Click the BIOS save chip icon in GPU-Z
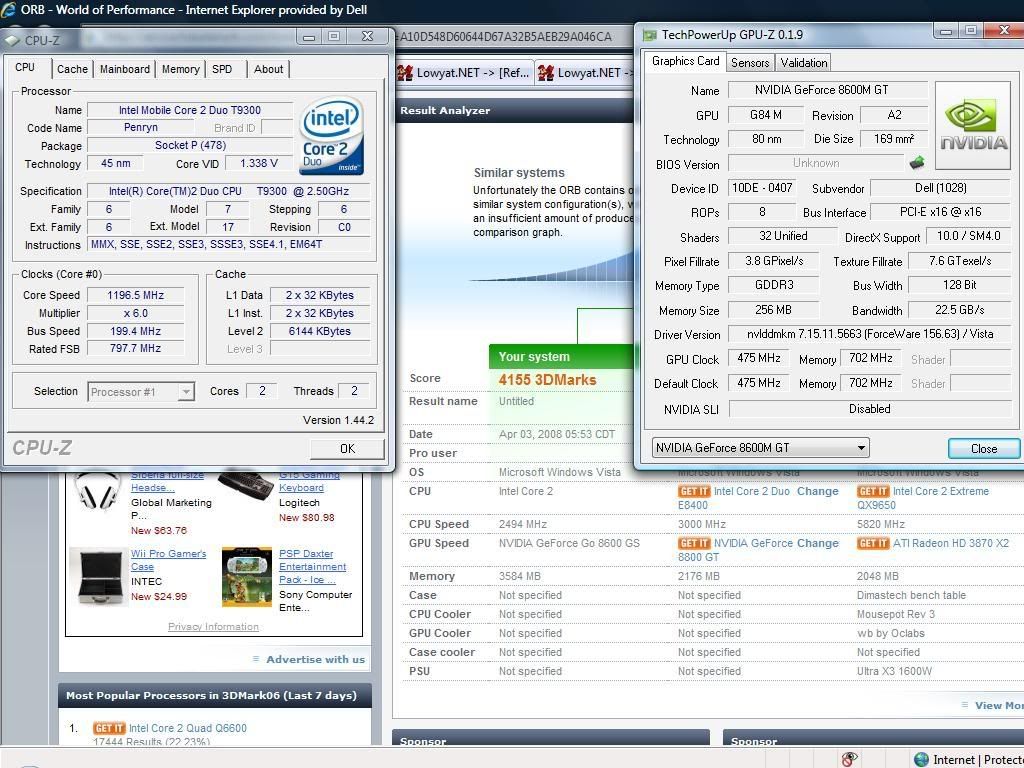The image size is (1024, 768). point(916,163)
